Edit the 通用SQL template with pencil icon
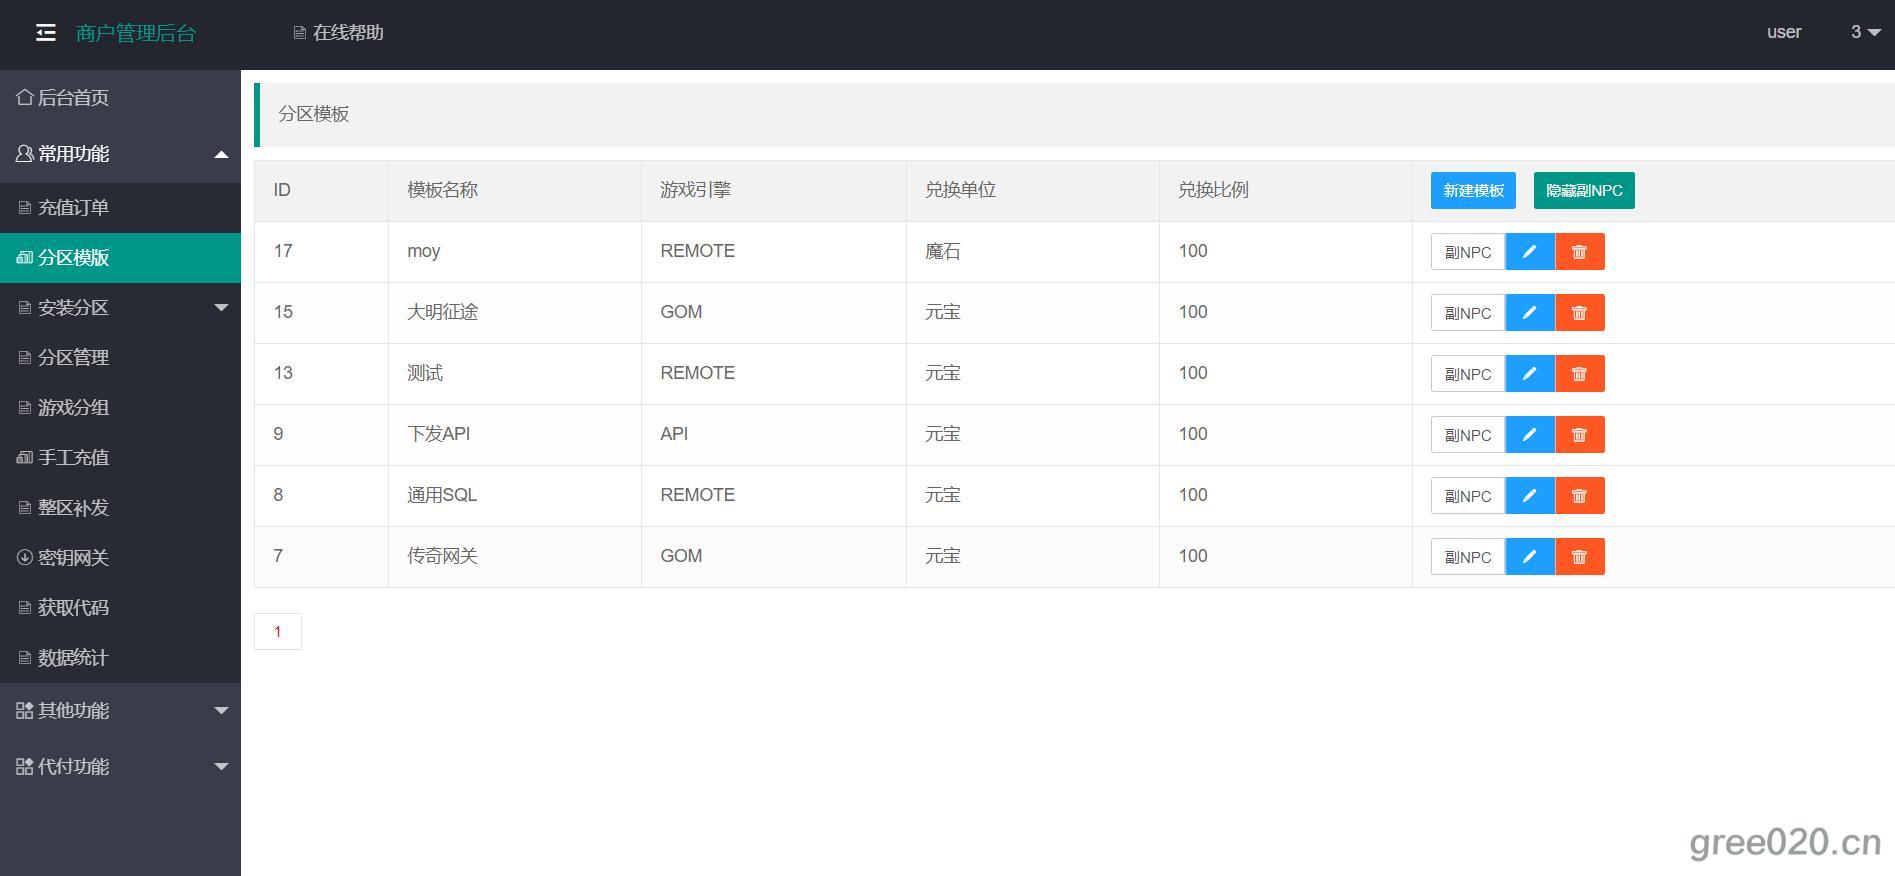This screenshot has width=1895, height=876. 1529,496
